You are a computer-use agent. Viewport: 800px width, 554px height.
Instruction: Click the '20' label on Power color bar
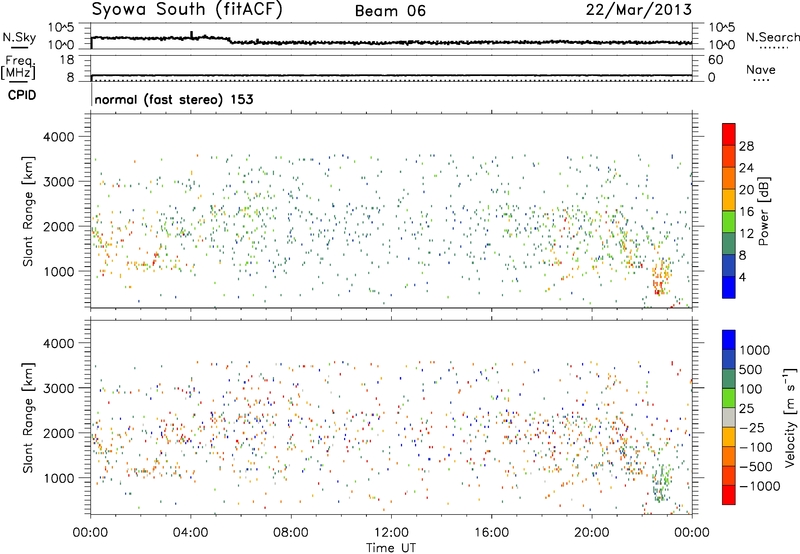coord(746,190)
